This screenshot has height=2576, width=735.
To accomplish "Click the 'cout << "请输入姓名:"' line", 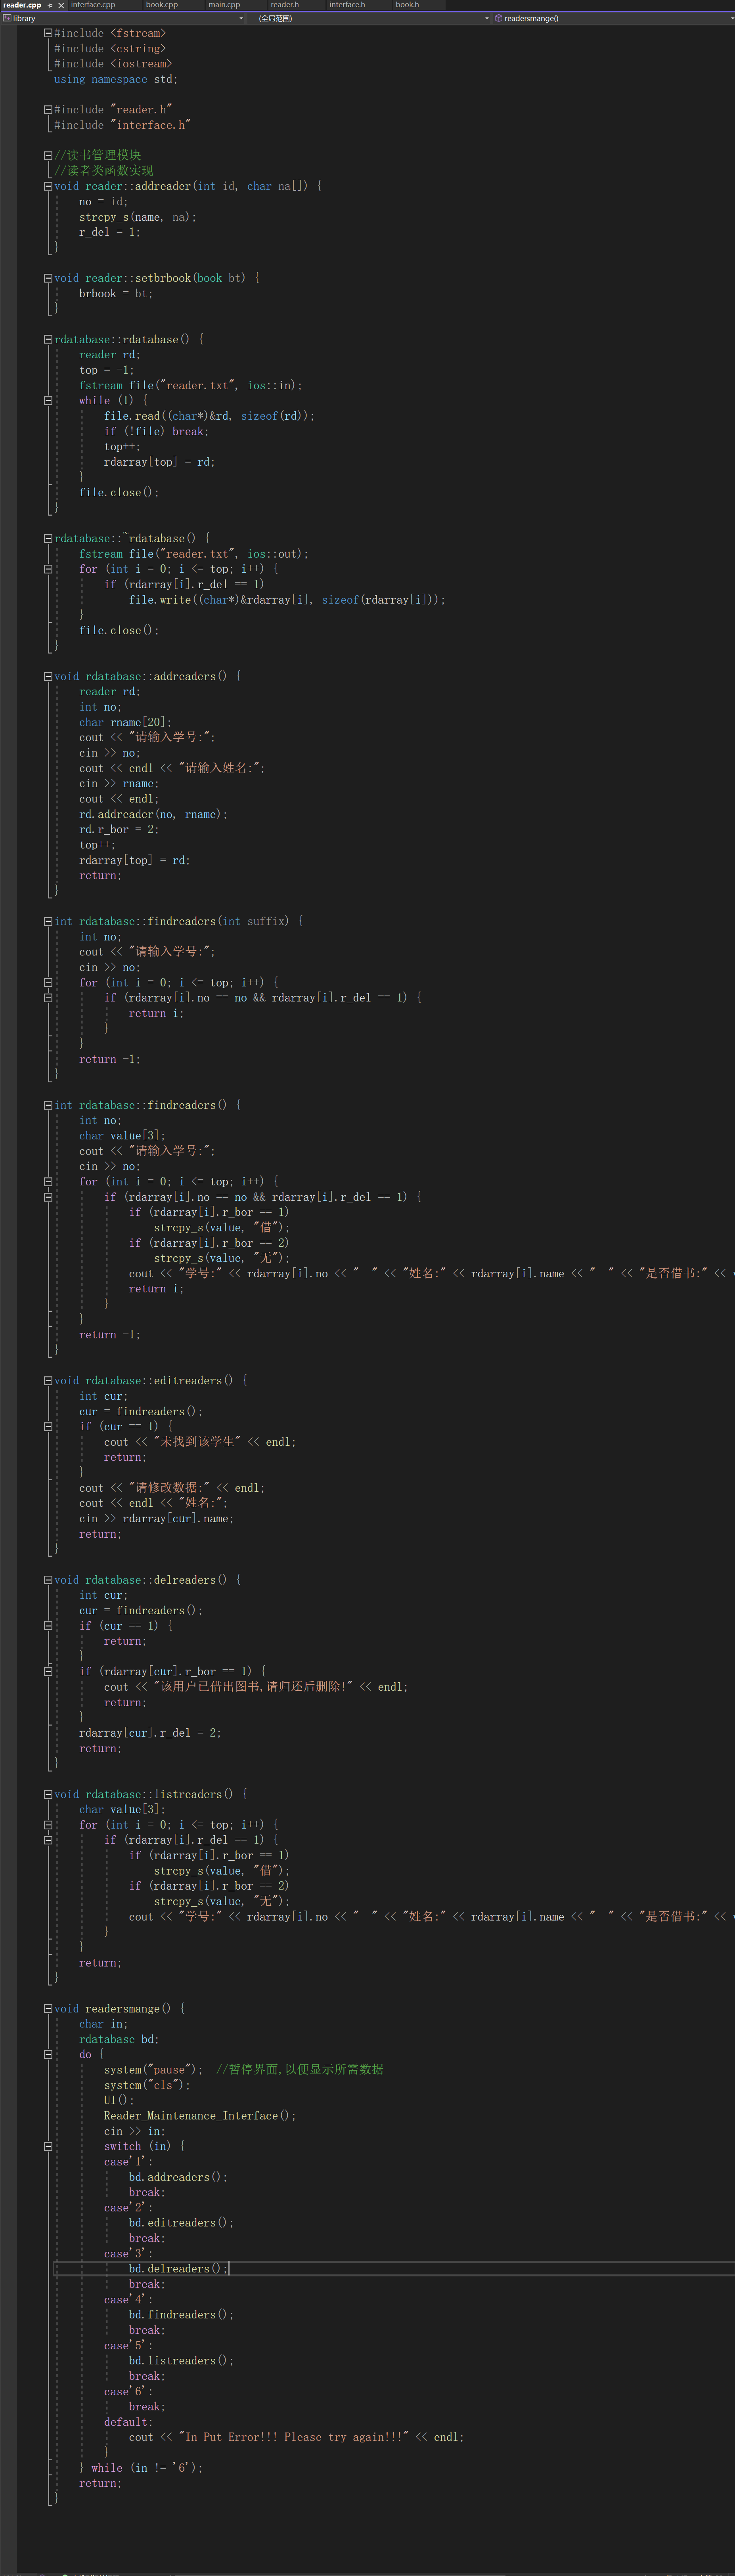I will click(x=172, y=768).
